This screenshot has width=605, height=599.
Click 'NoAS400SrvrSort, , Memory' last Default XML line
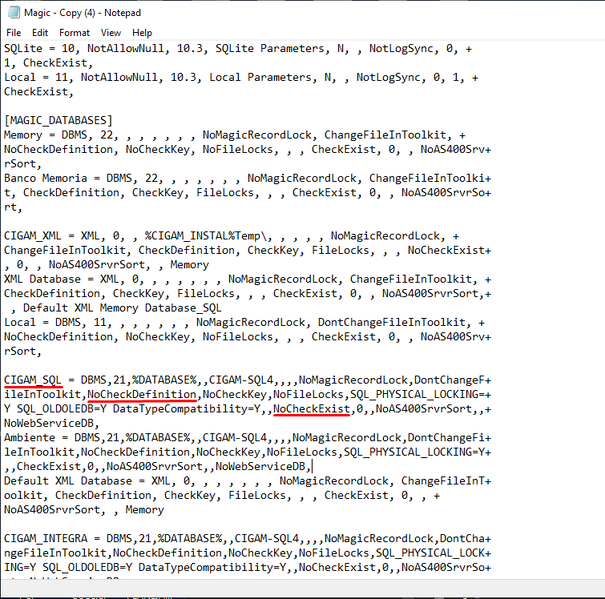pos(84,510)
